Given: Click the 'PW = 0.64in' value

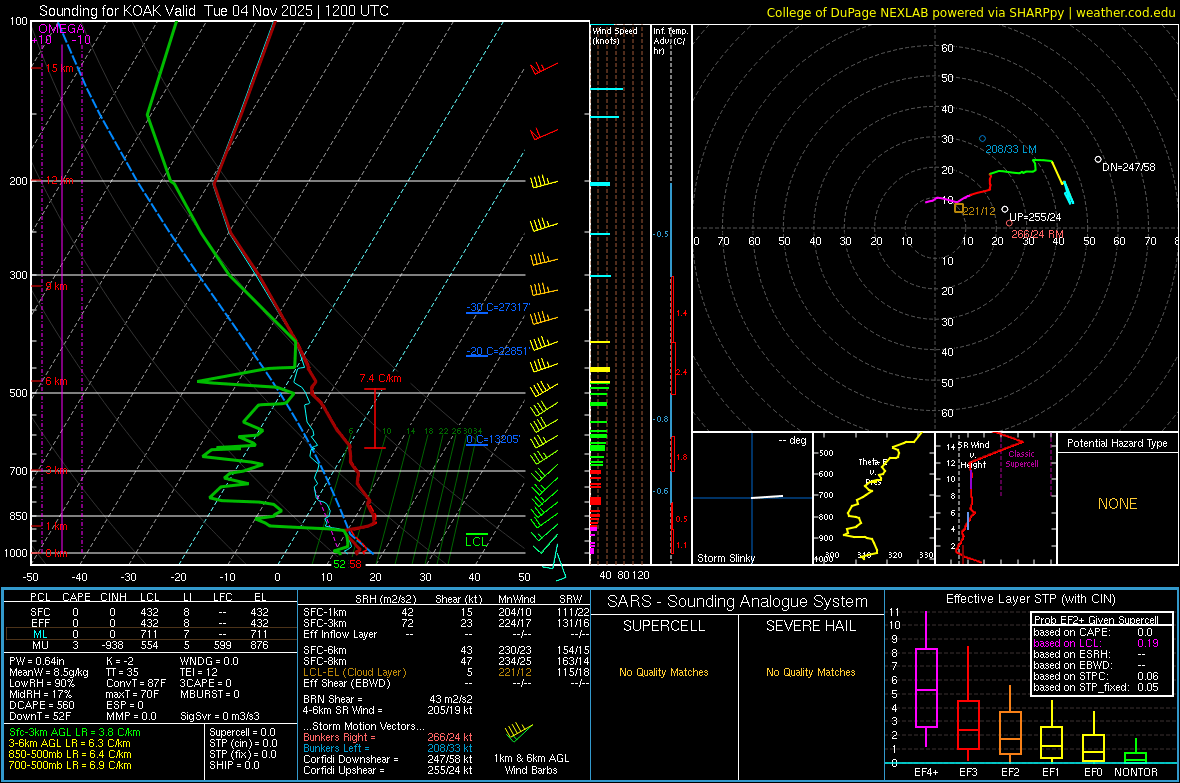Looking at the screenshot, I should tap(37, 661).
